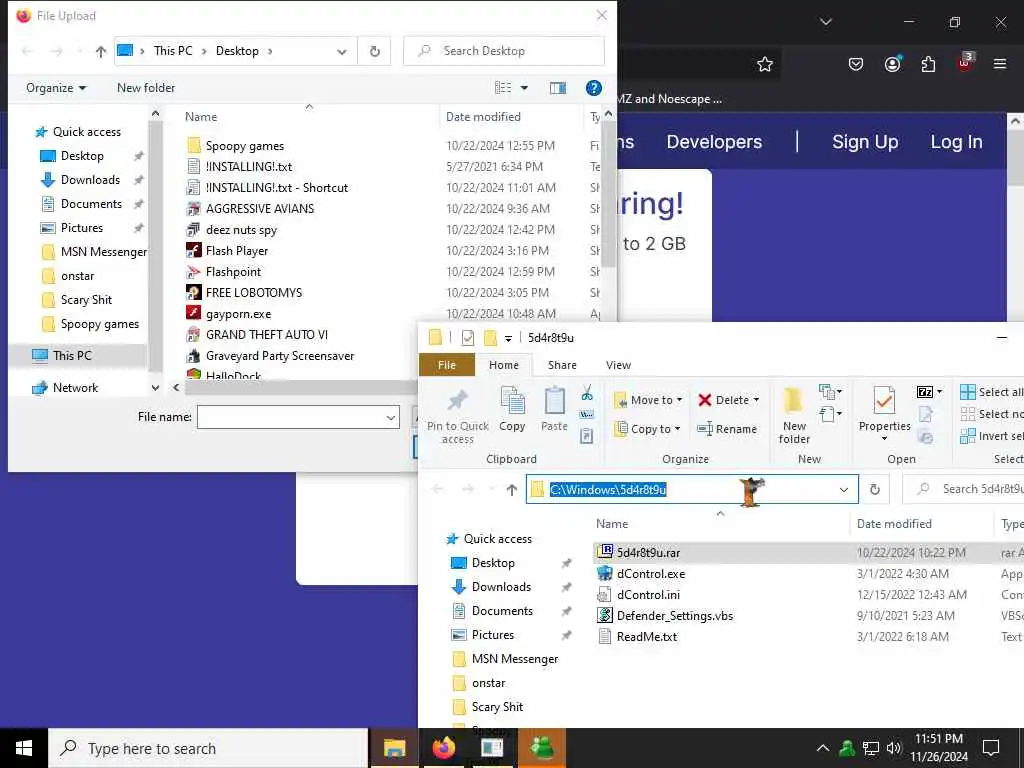Click Log In on the website
This screenshot has width=1024, height=768.
click(956, 142)
